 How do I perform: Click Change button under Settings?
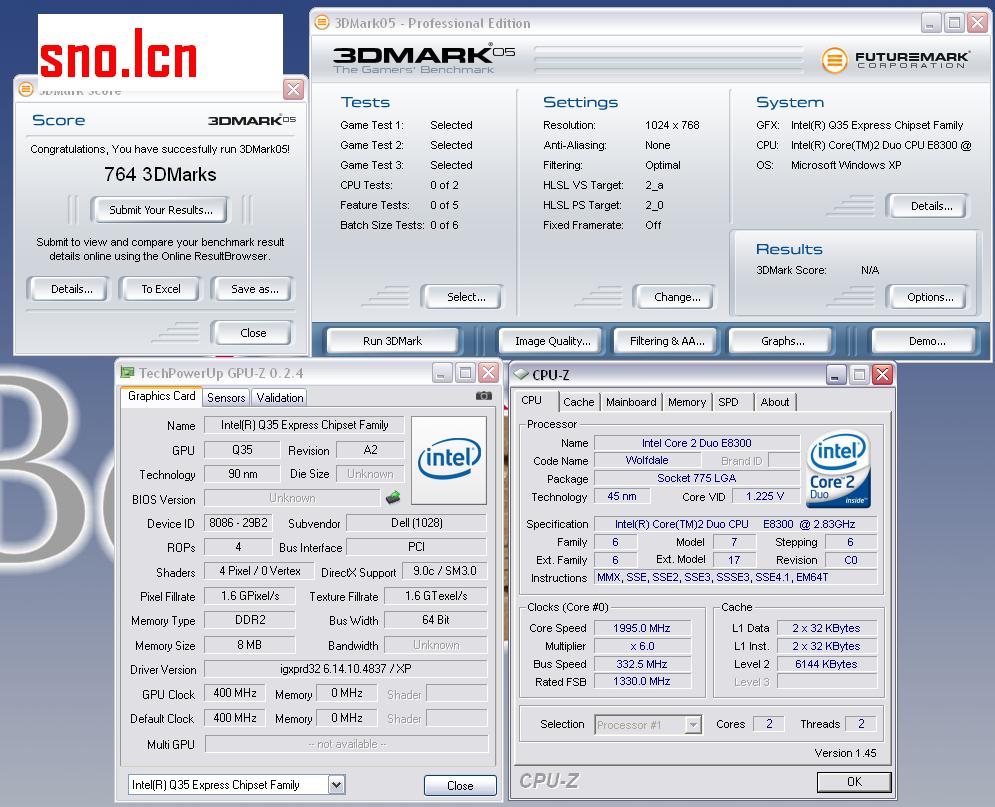click(x=677, y=296)
